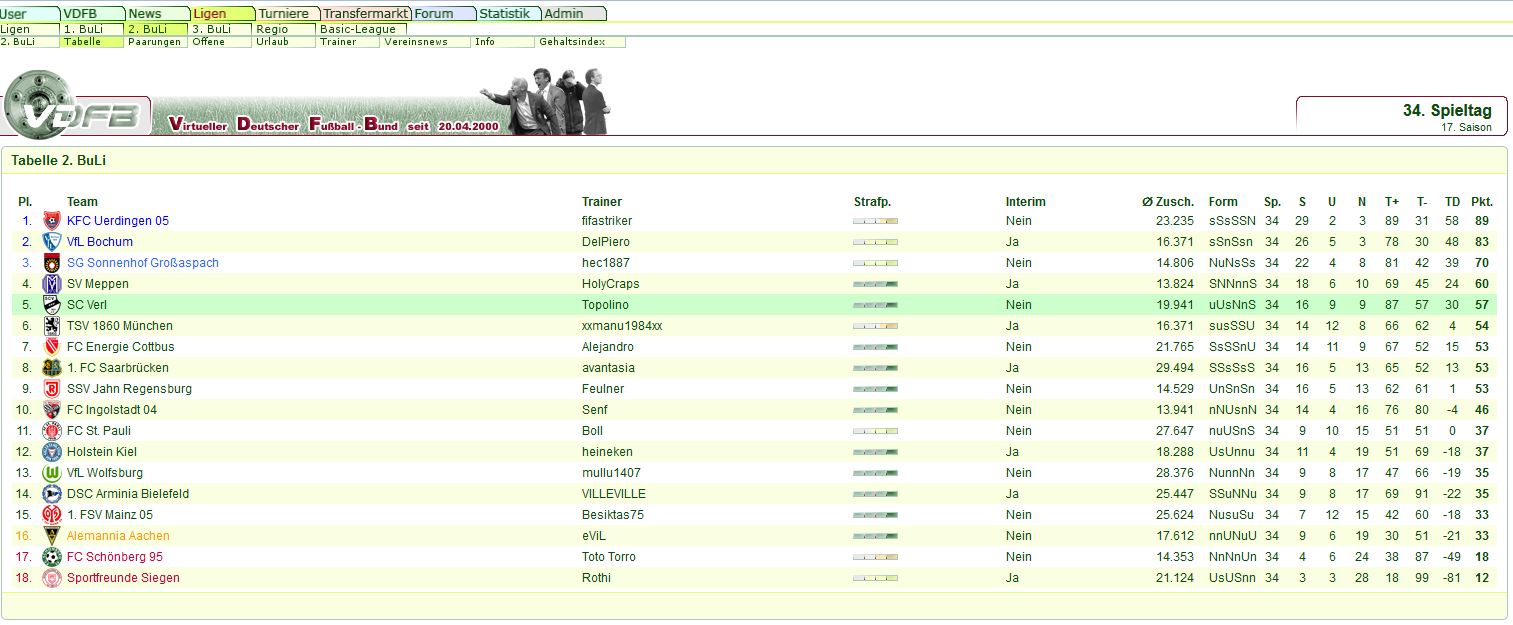Image resolution: width=1513 pixels, height=625 pixels.
Task: Open the Admin tab
Action: point(574,14)
